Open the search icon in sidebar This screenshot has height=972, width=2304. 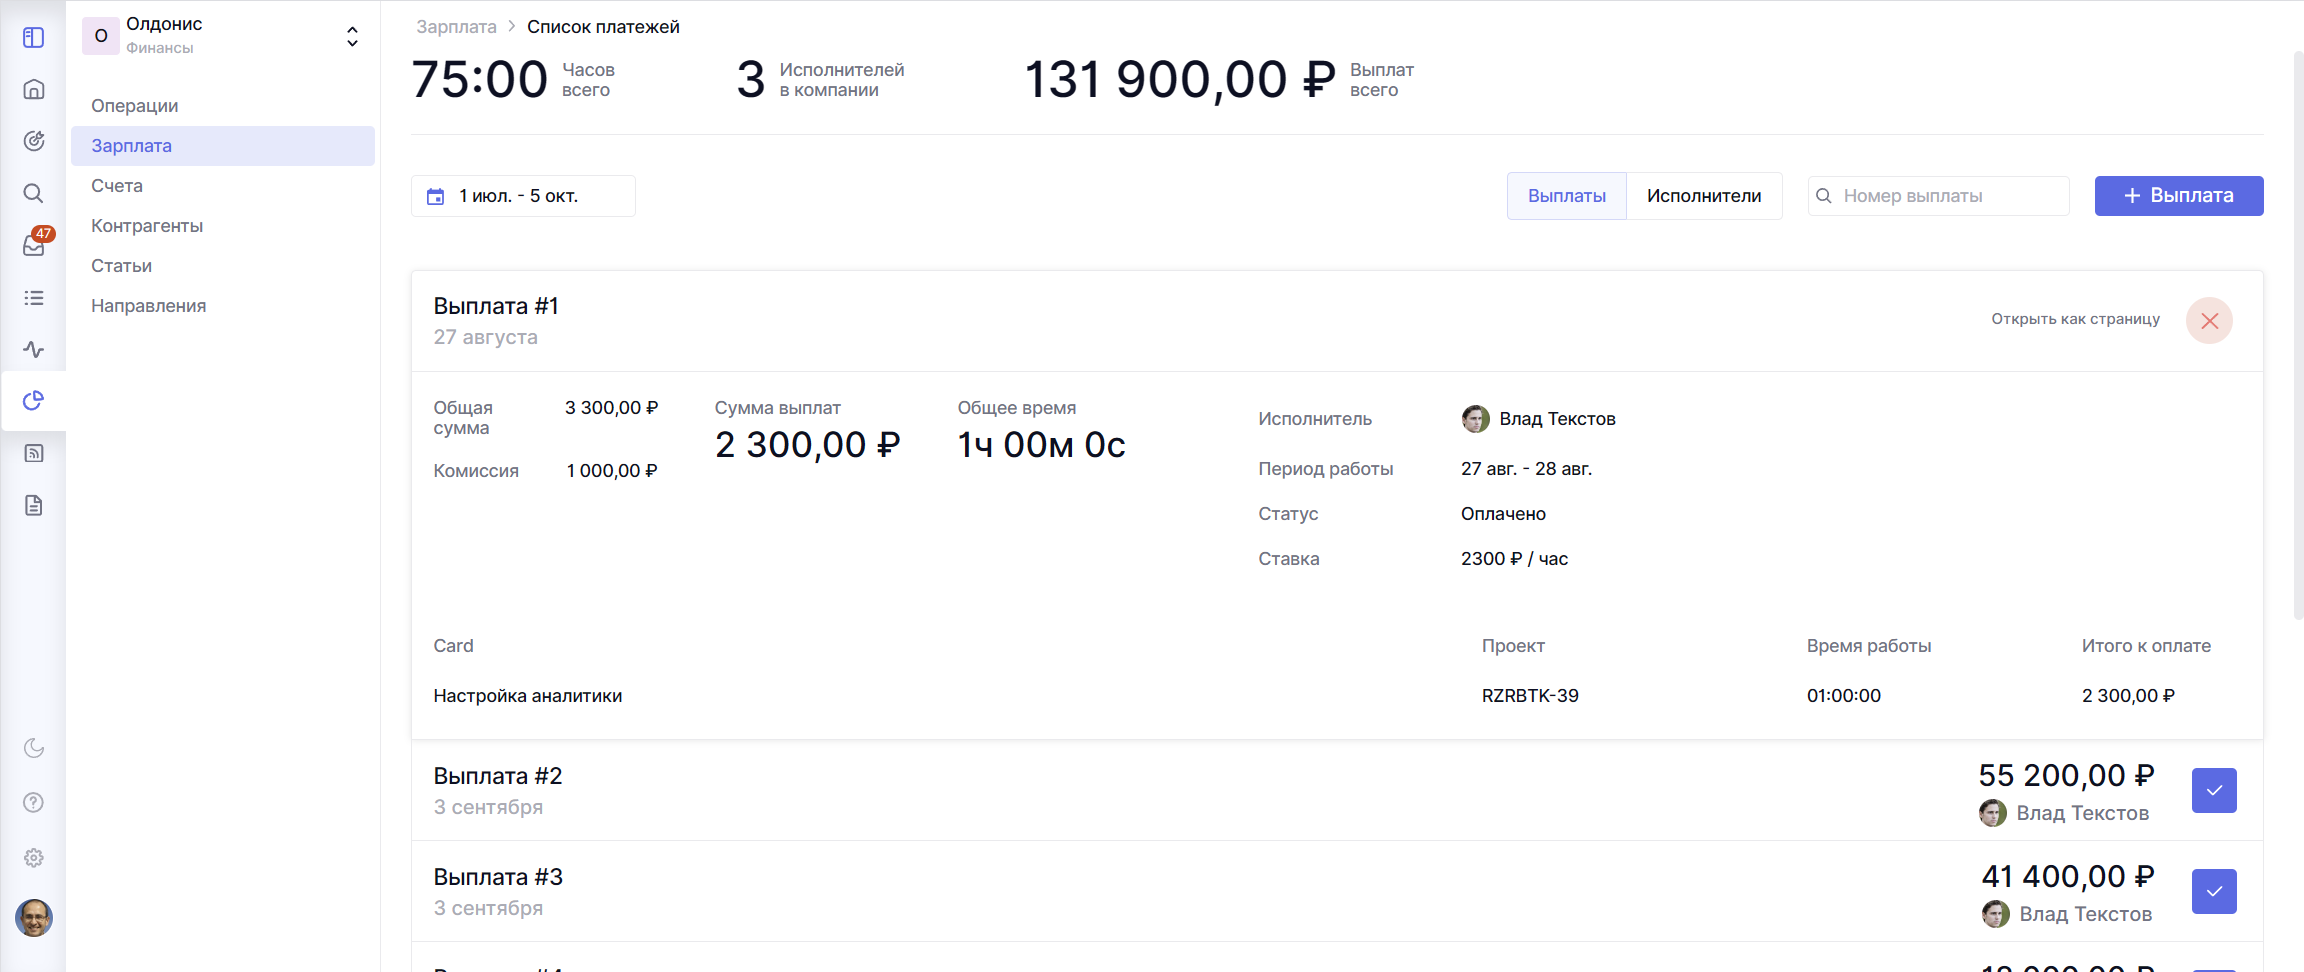pos(33,193)
